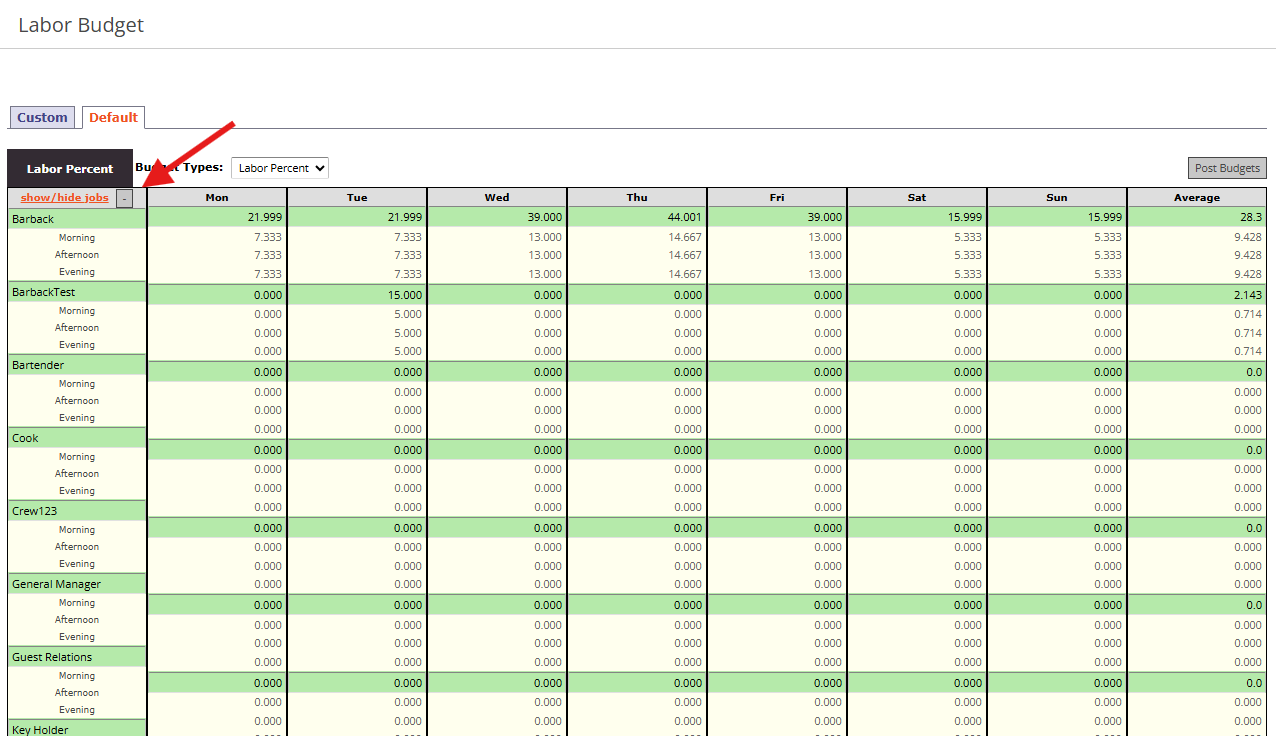This screenshot has height=736, width=1276.
Task: Select the Barback job row label
Action: coord(77,219)
